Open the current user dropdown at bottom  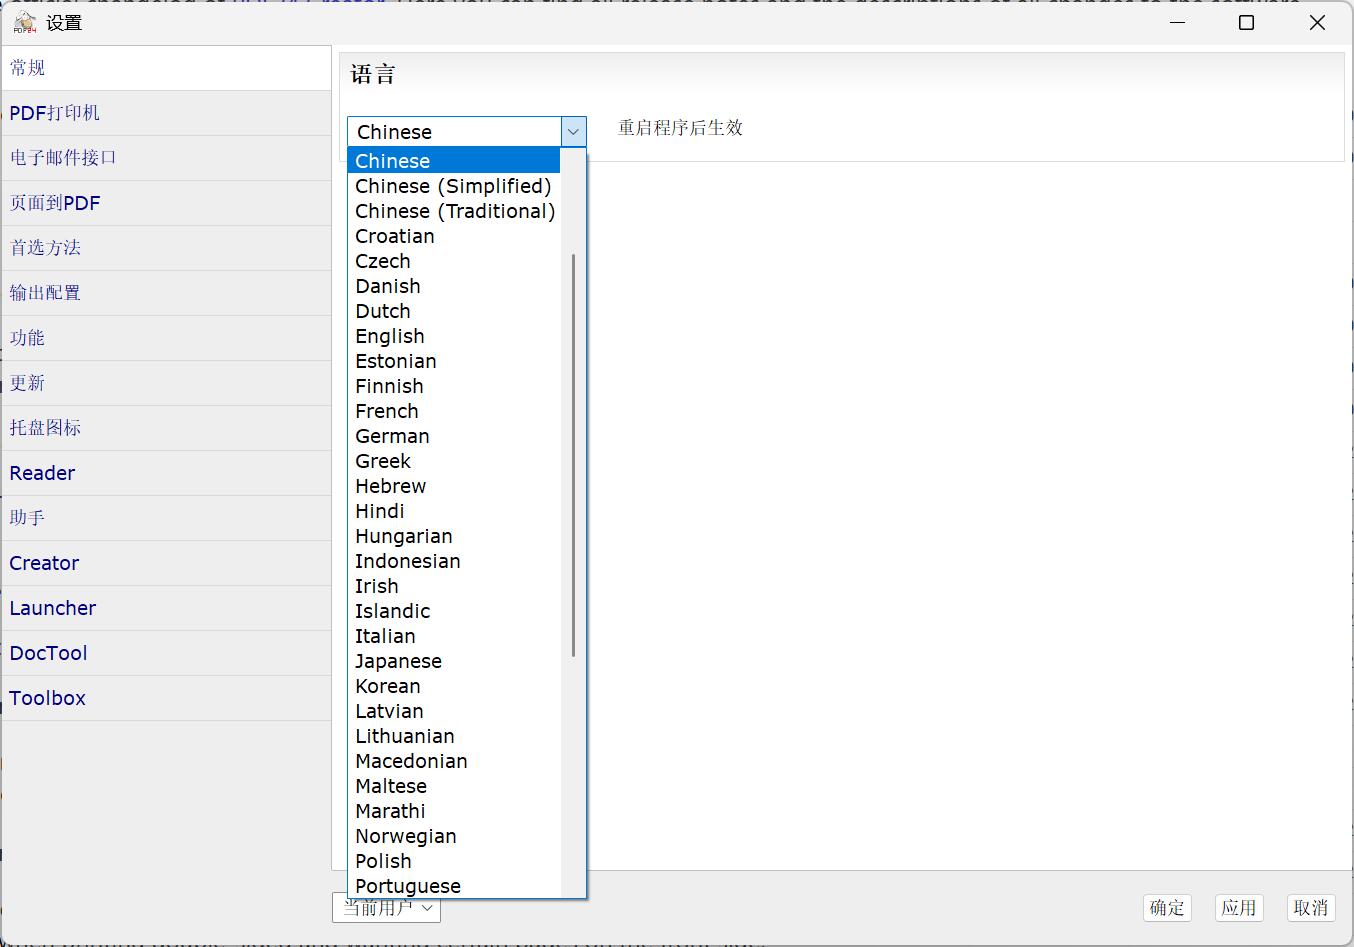[x=387, y=908]
